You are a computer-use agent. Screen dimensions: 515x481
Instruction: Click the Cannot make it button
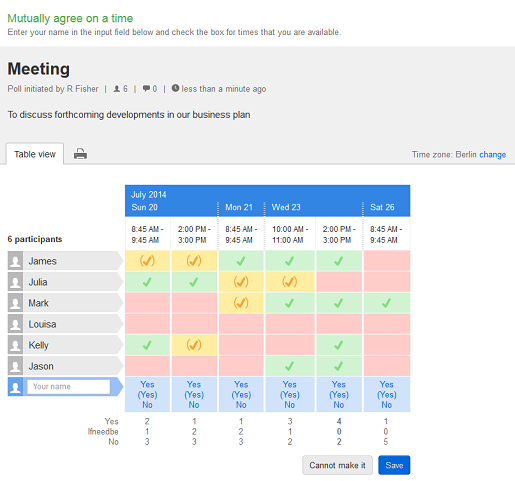pyautogui.click(x=337, y=465)
